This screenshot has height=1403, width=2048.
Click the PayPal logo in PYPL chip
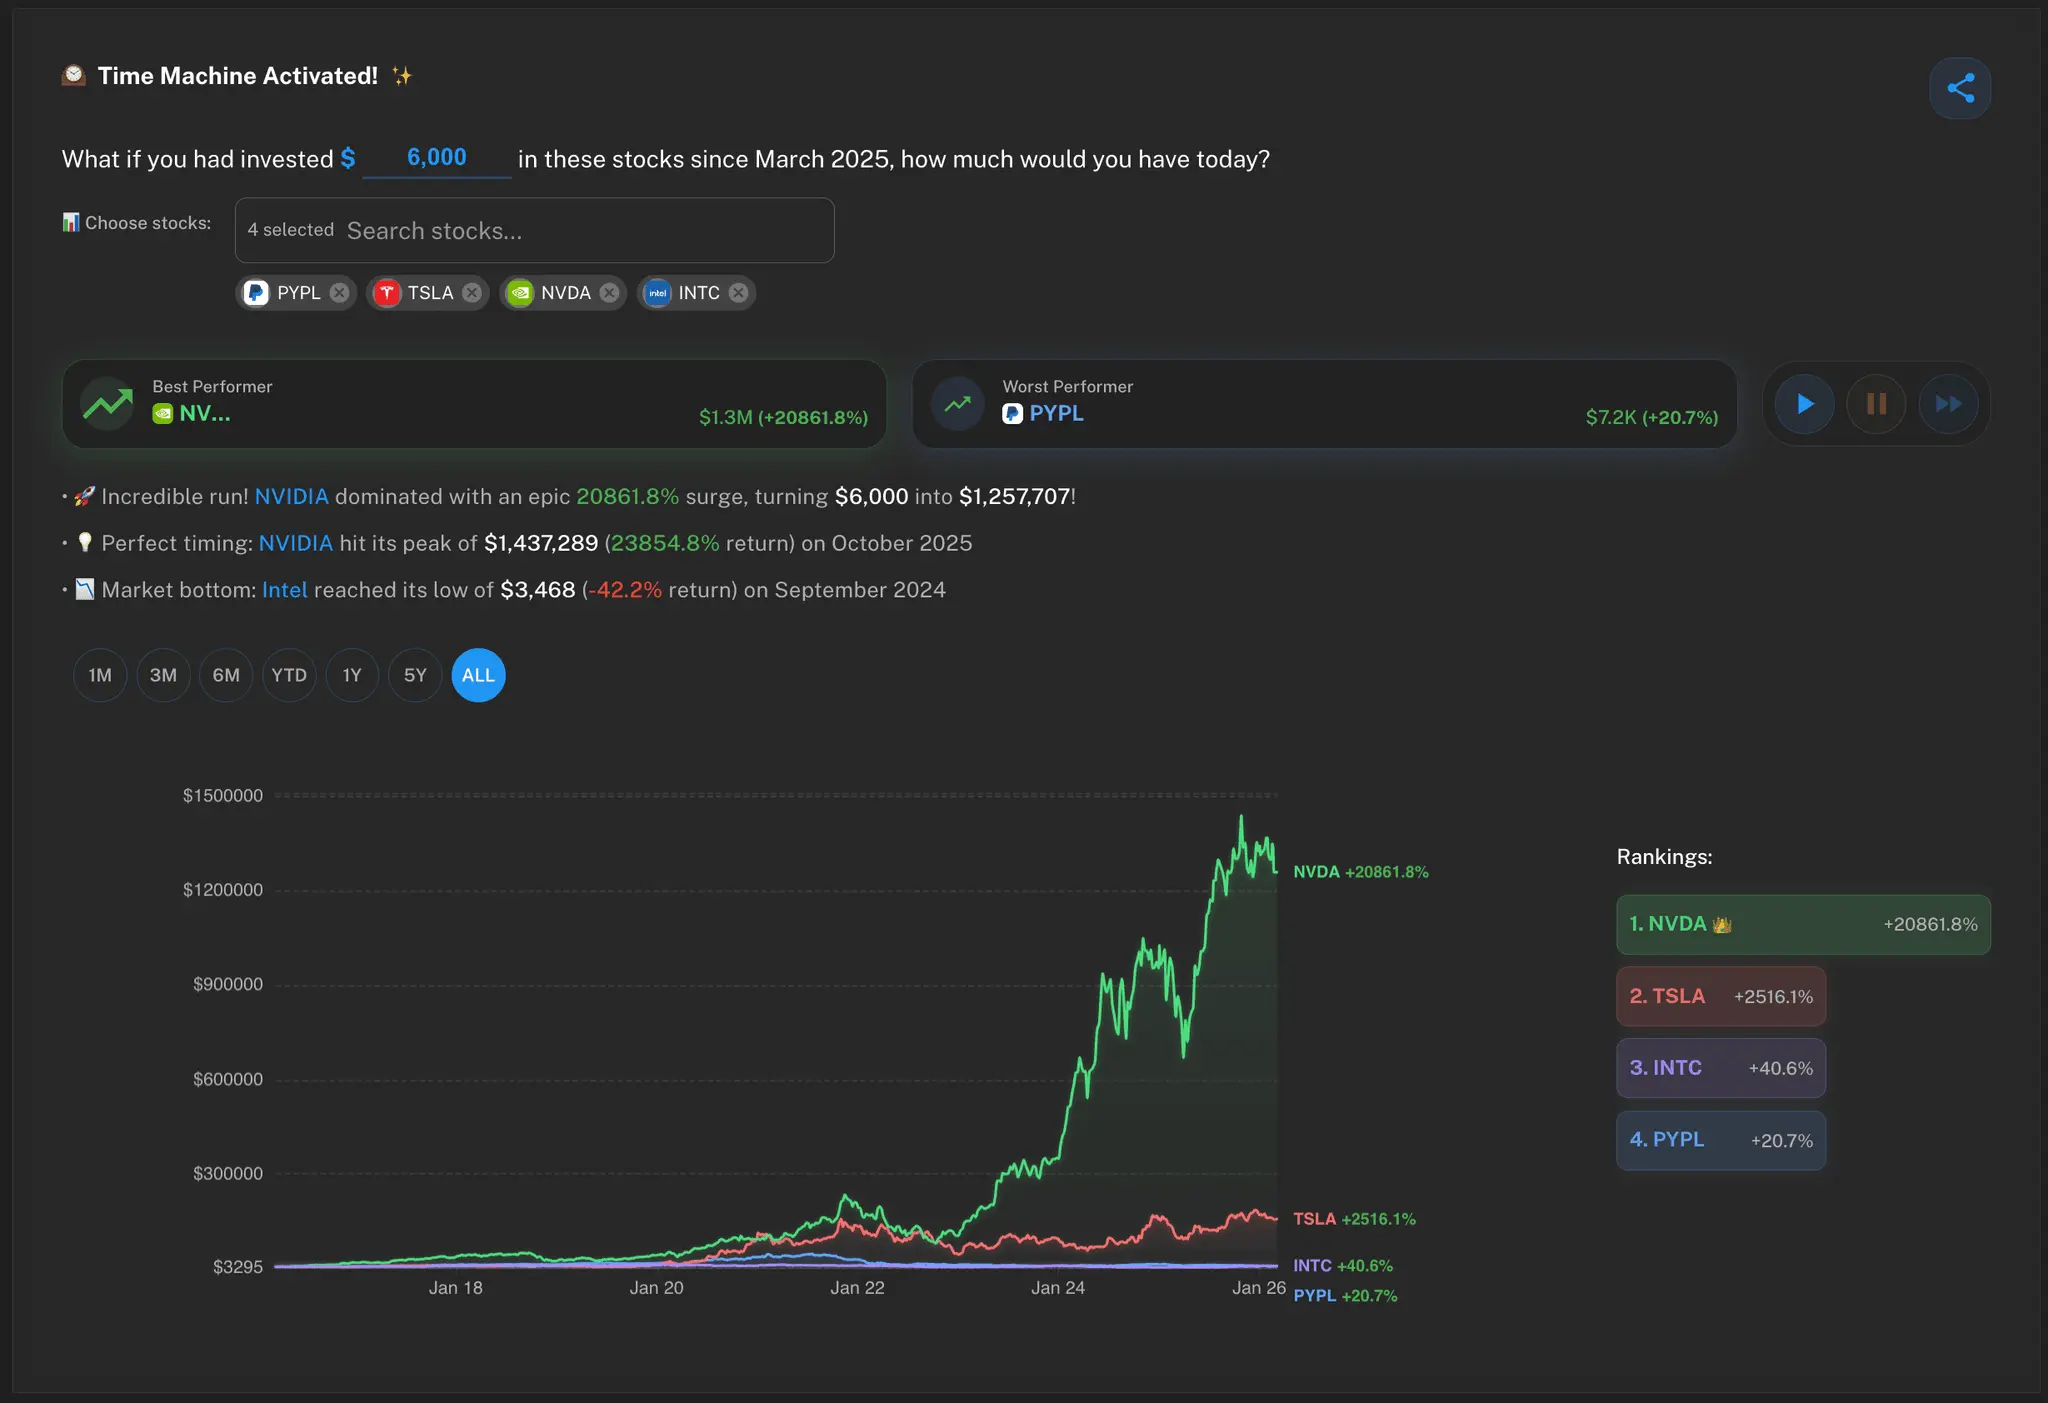[x=256, y=292]
